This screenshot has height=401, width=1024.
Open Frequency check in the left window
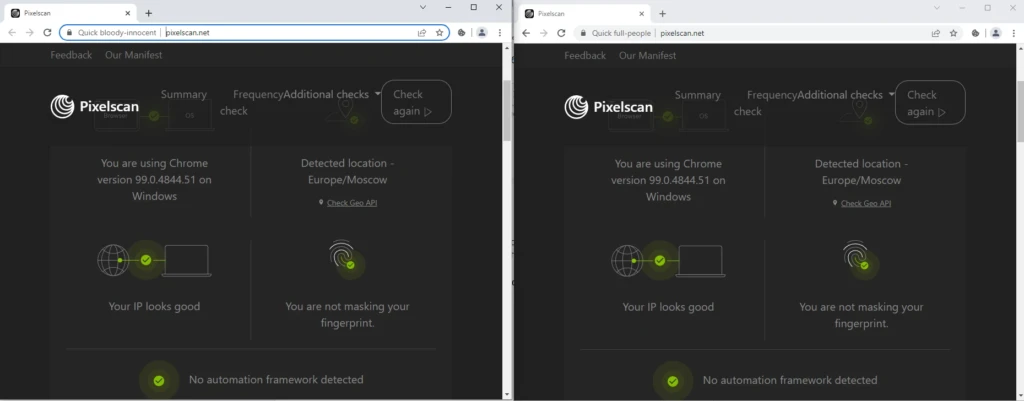click(251, 103)
